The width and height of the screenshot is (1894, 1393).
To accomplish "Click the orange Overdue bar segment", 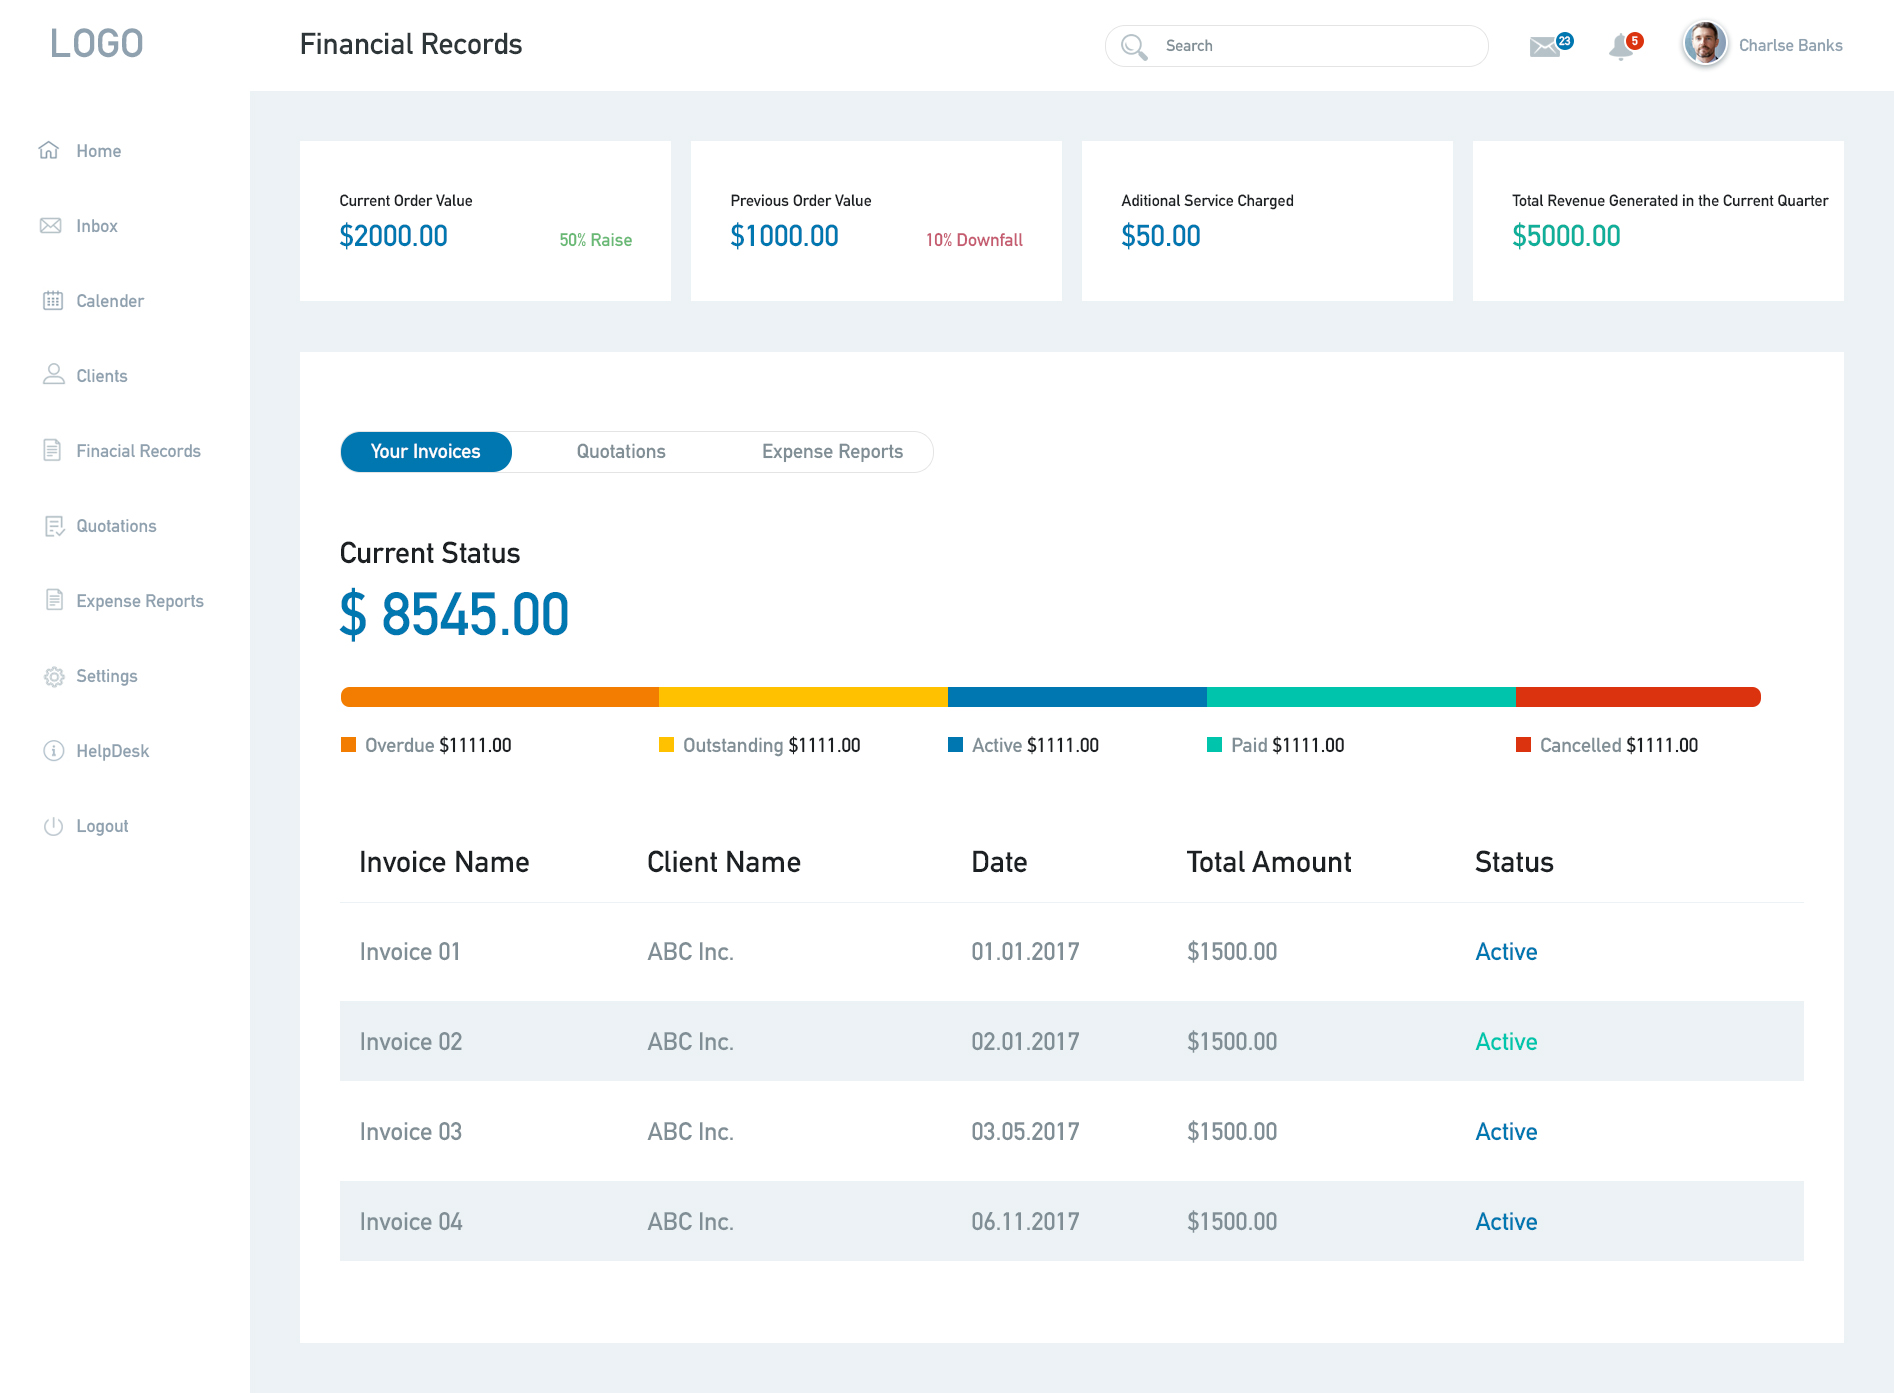I will point(500,697).
